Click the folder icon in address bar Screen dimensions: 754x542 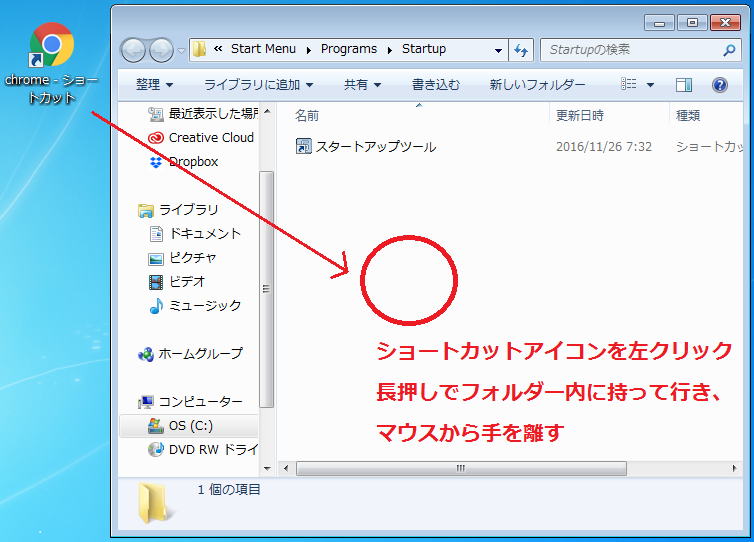coord(200,49)
